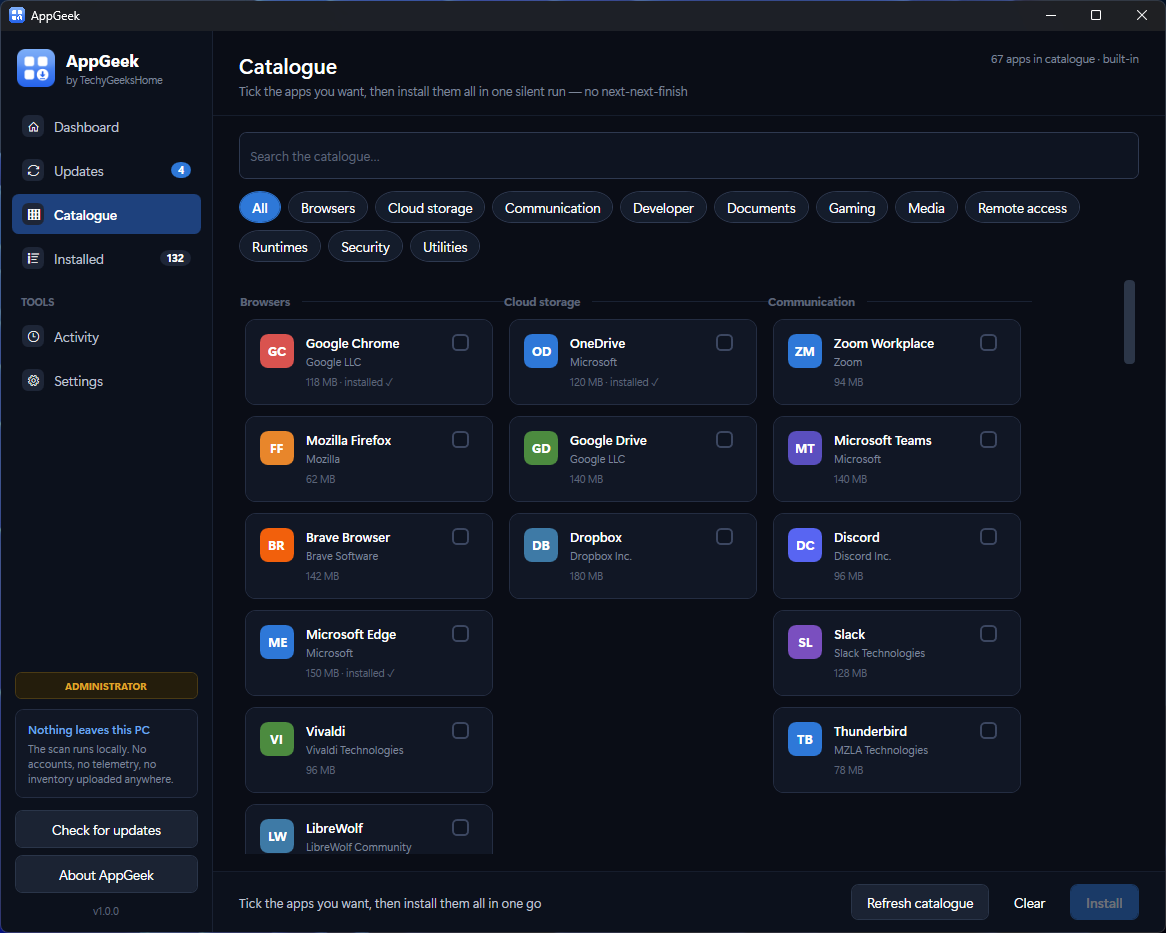Screen dimensions: 1166x933
Task: Click the Updates refresh icon
Action: click(33, 171)
